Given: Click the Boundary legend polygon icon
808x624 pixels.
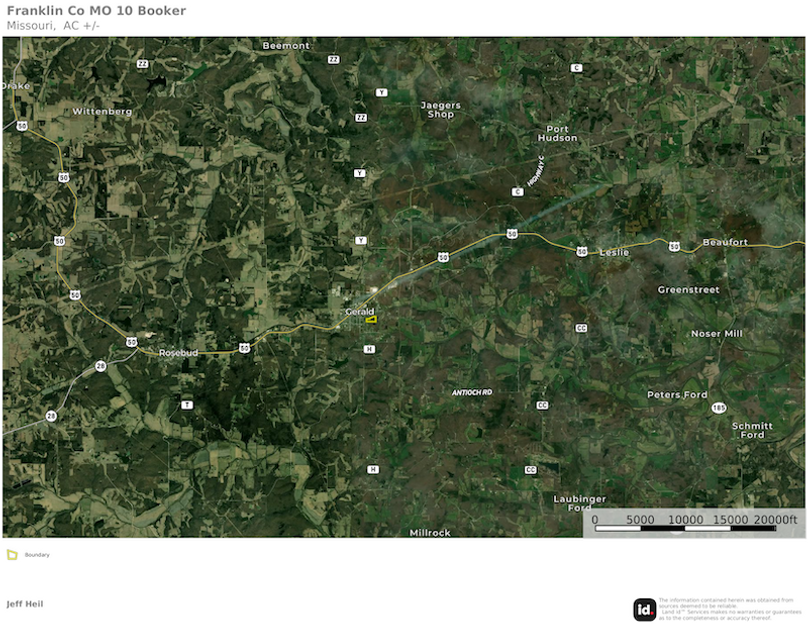Looking at the screenshot, I should 12,554.
